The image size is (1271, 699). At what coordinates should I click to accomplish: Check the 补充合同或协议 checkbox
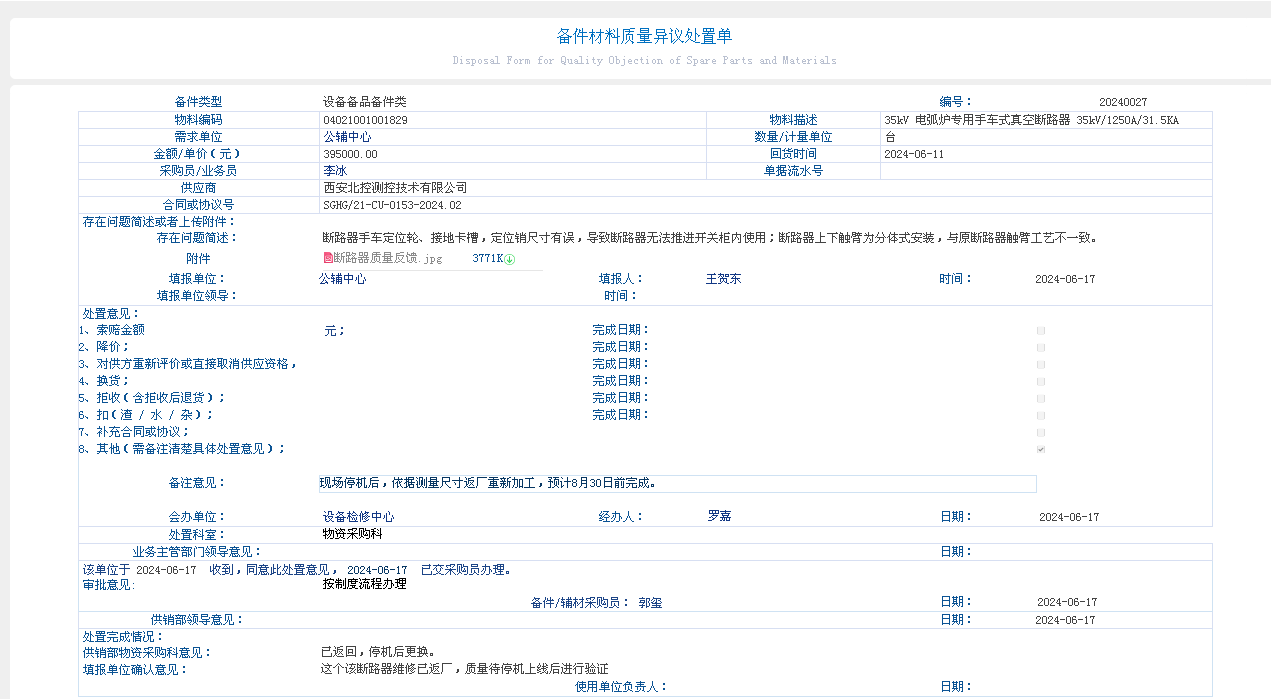1040,432
